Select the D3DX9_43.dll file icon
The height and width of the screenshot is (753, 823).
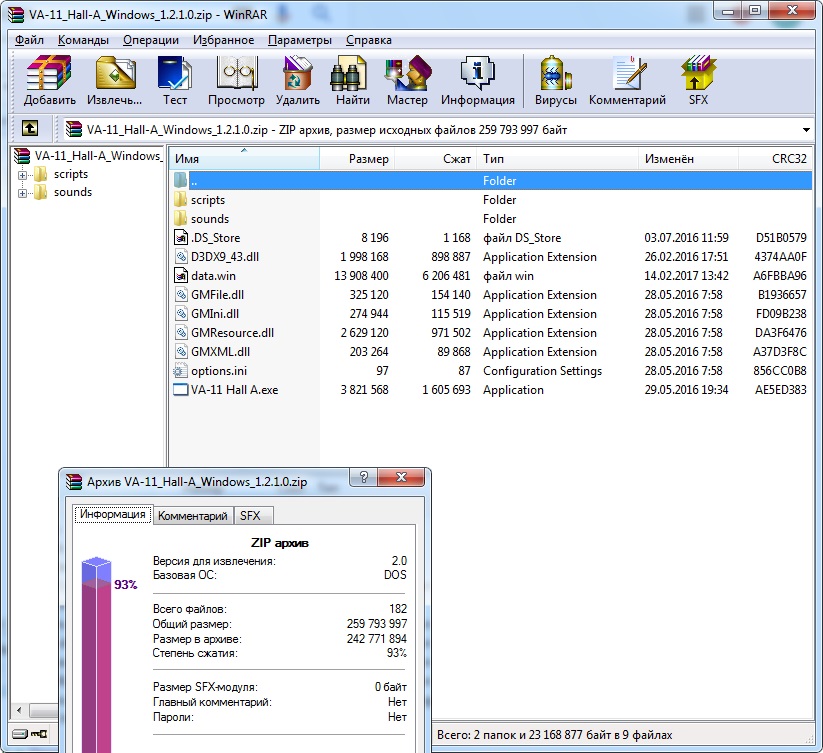click(181, 257)
